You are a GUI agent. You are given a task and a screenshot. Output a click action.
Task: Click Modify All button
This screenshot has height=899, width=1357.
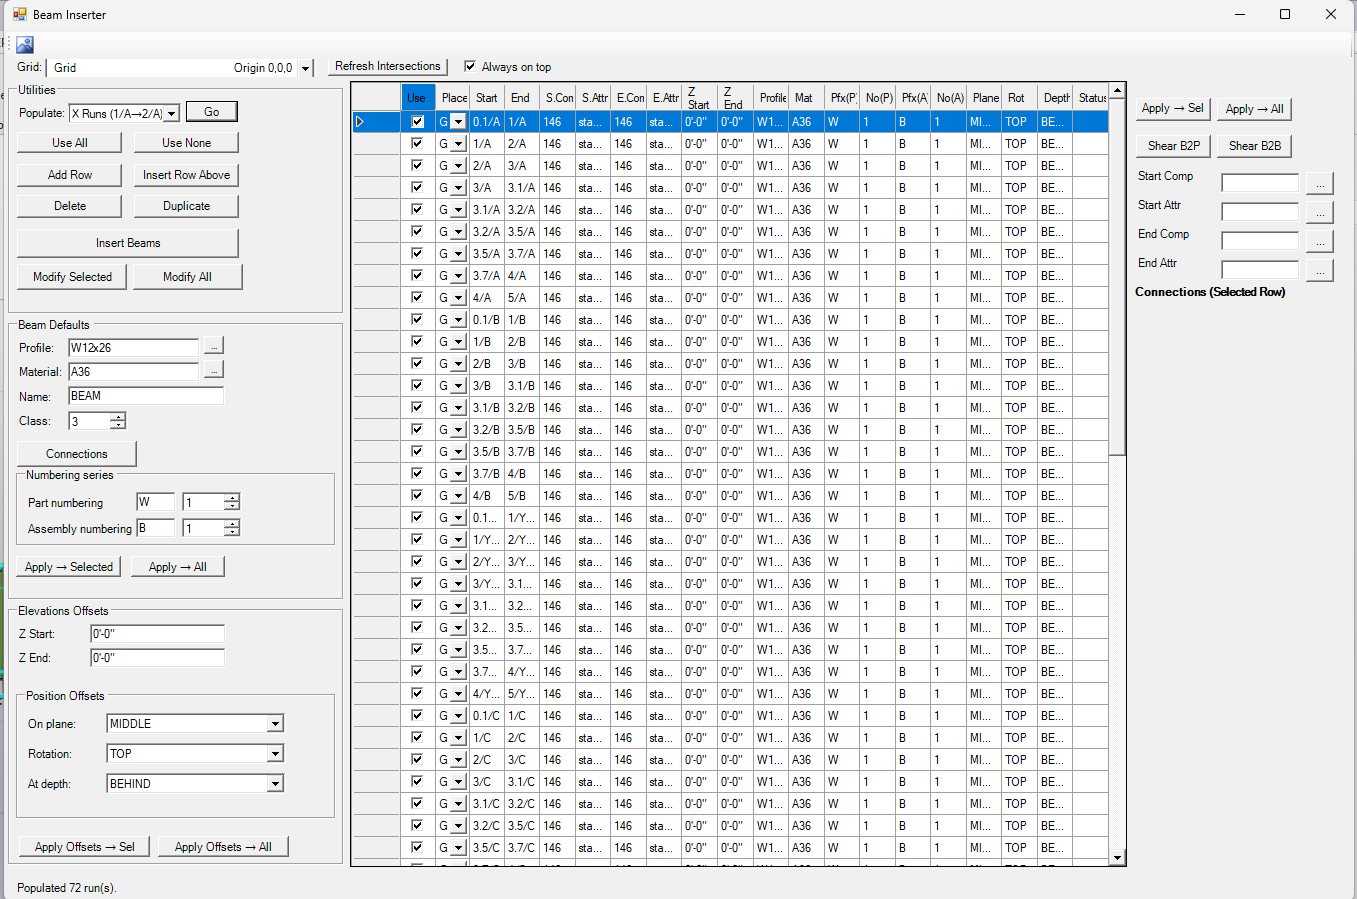187,277
